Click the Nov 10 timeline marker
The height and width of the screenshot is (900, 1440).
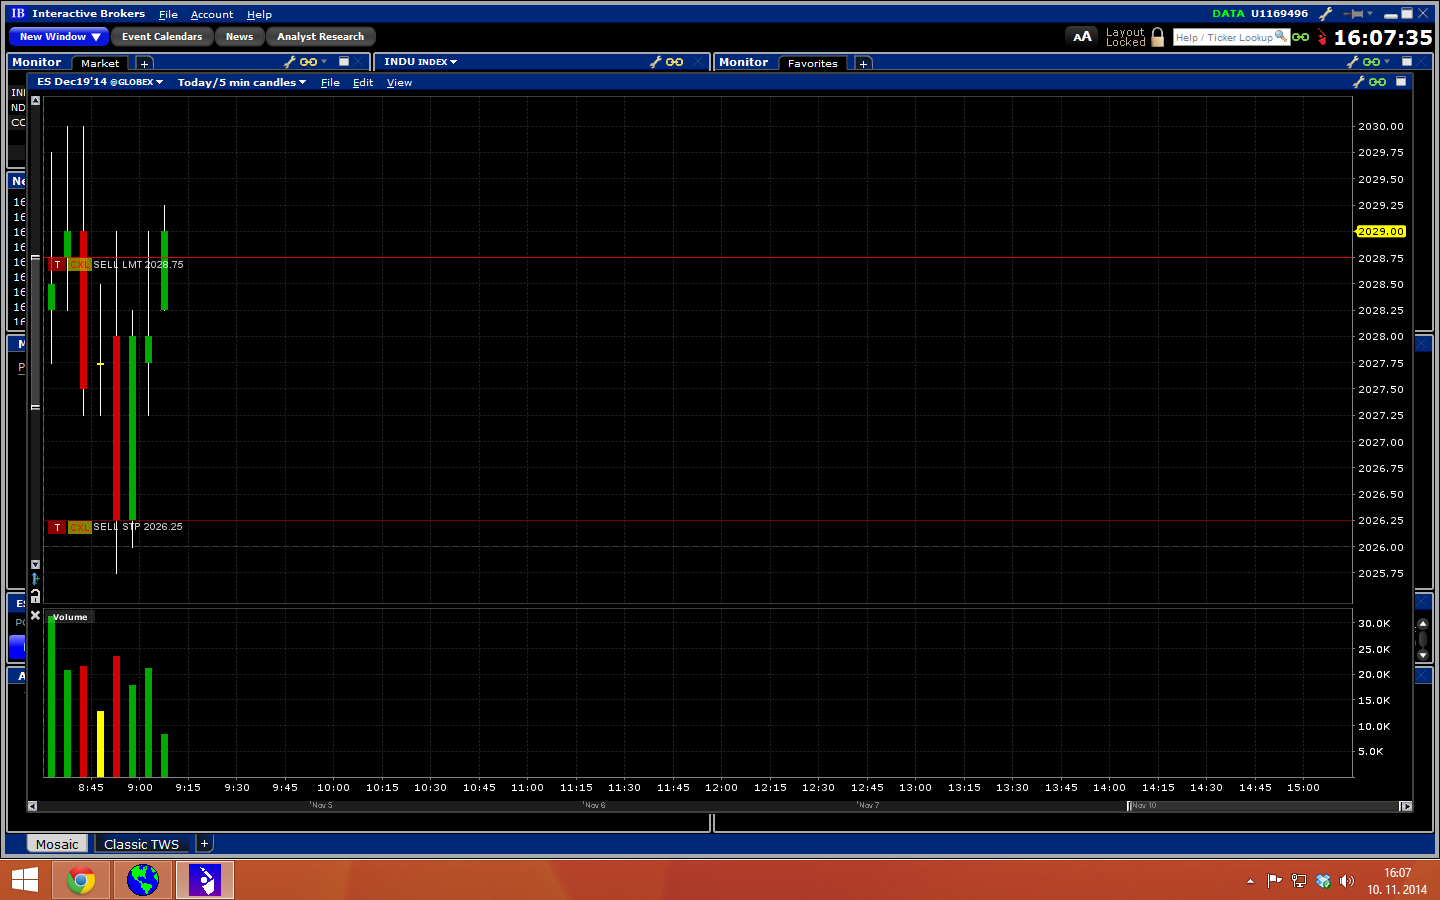[x=1143, y=806]
